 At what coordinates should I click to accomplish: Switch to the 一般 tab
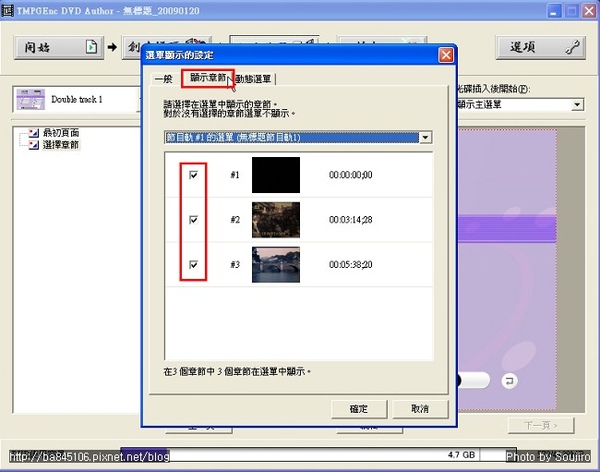[x=164, y=79]
